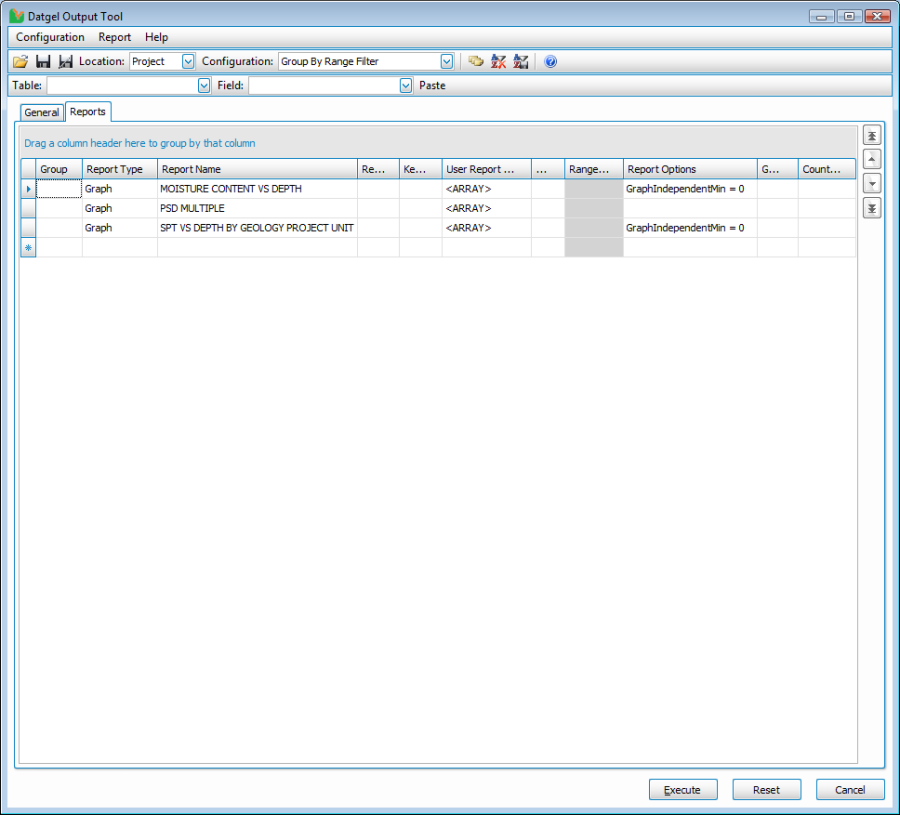Move the selected row down one position
This screenshot has width=900, height=815.
[x=872, y=184]
